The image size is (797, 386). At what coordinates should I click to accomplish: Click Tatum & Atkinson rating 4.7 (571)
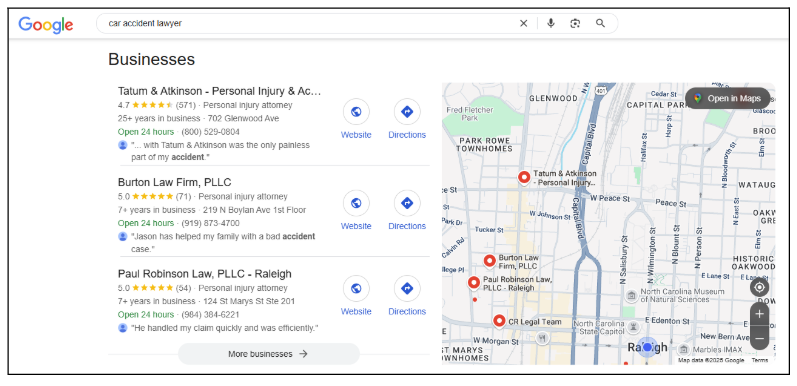point(156,105)
